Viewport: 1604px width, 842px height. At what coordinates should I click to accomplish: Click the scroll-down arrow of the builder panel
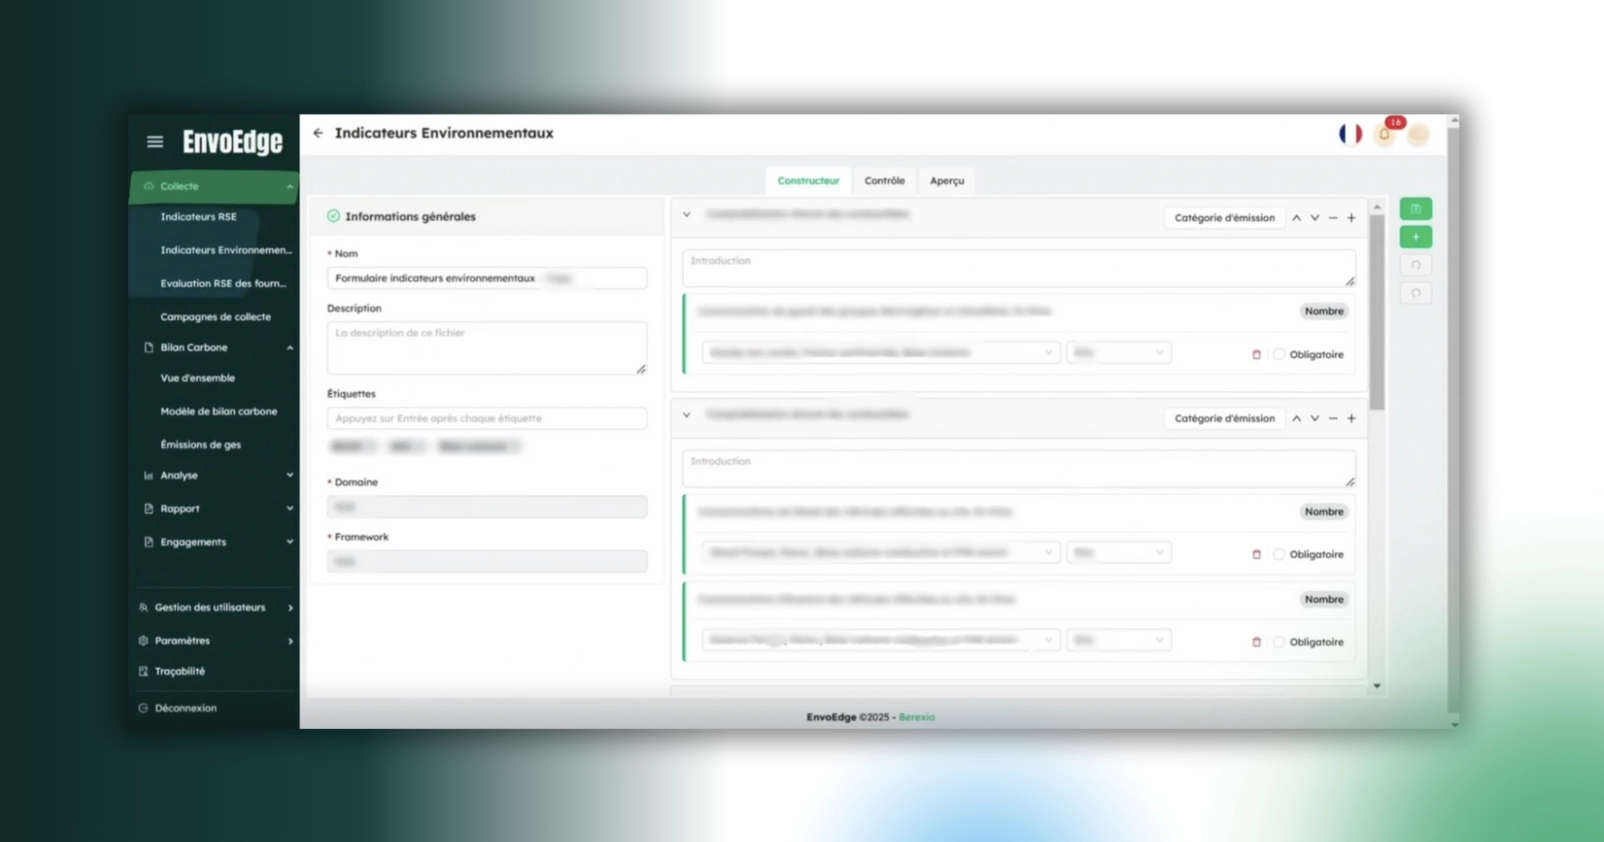coord(1377,686)
